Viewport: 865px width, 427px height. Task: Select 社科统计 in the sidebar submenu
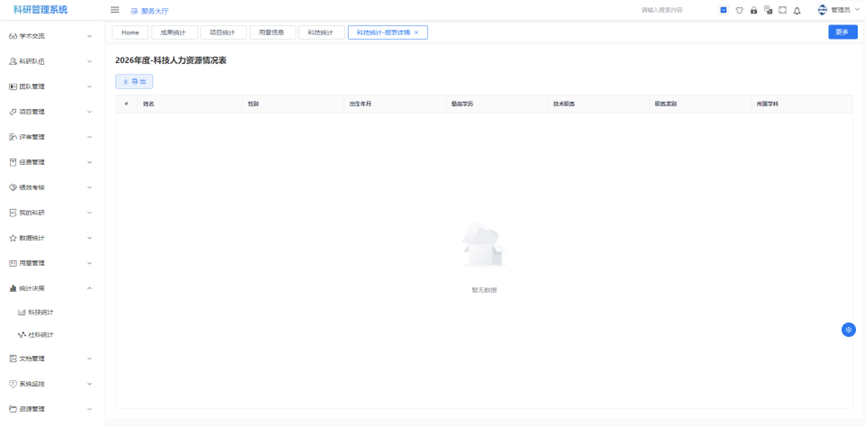coord(41,335)
